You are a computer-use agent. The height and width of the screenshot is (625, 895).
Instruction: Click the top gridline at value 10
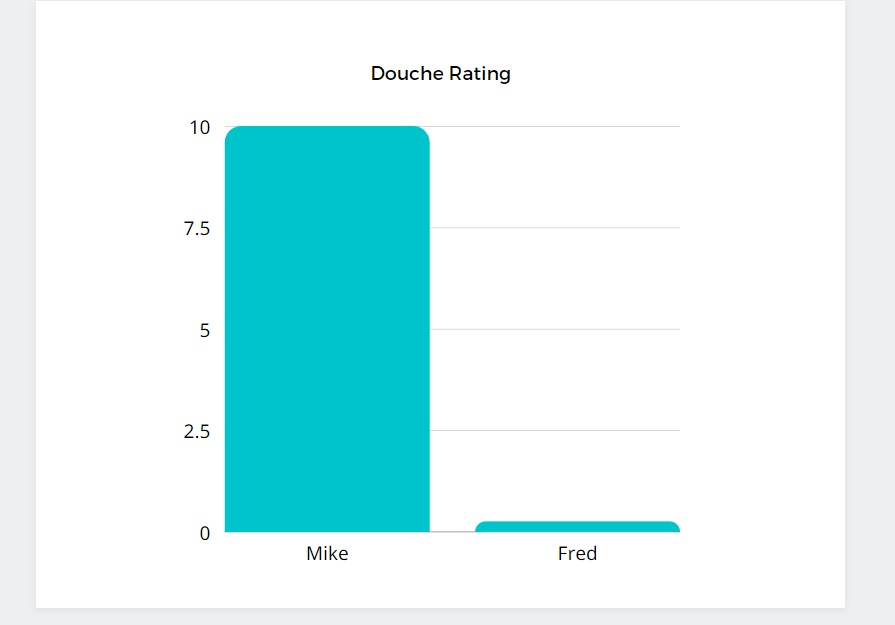pos(555,127)
